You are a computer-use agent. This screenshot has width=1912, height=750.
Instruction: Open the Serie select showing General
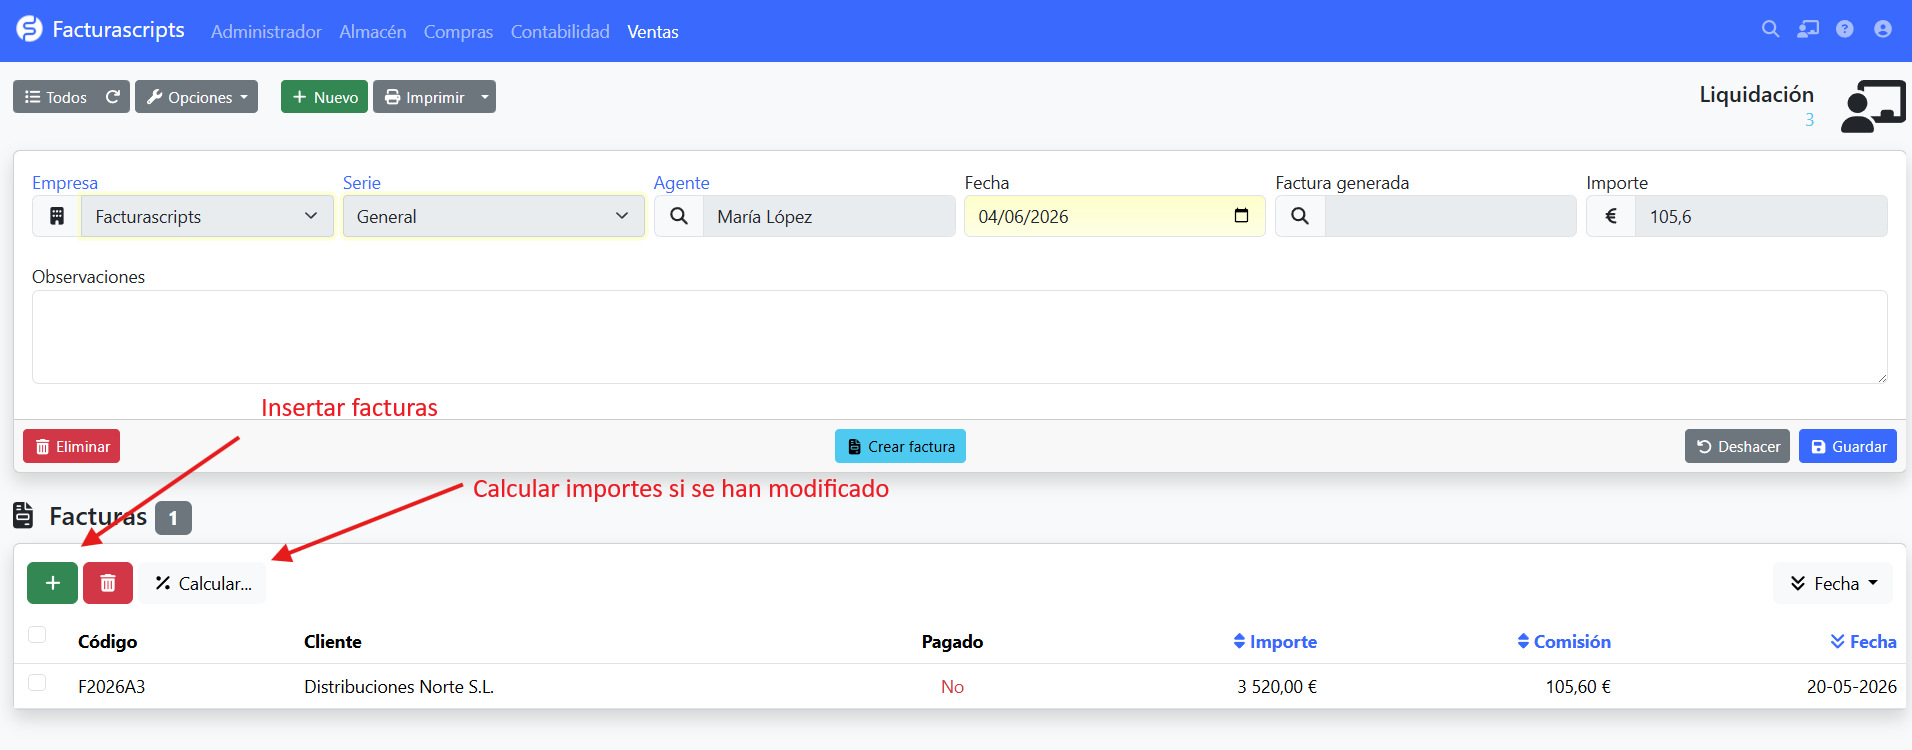tap(494, 216)
